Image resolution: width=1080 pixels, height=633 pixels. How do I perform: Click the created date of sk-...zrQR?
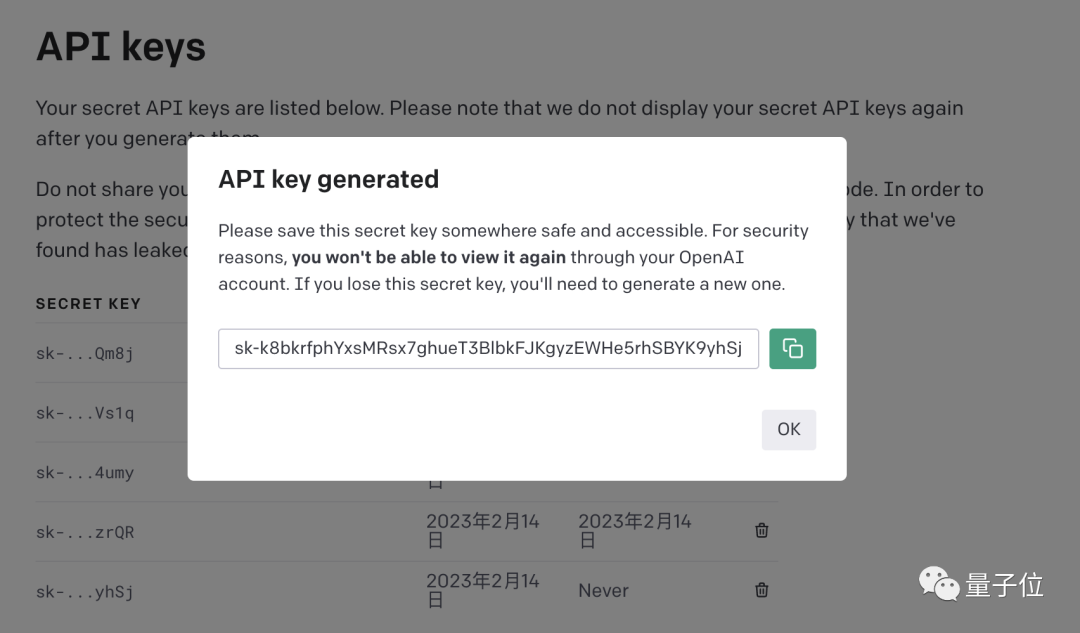[x=483, y=530]
